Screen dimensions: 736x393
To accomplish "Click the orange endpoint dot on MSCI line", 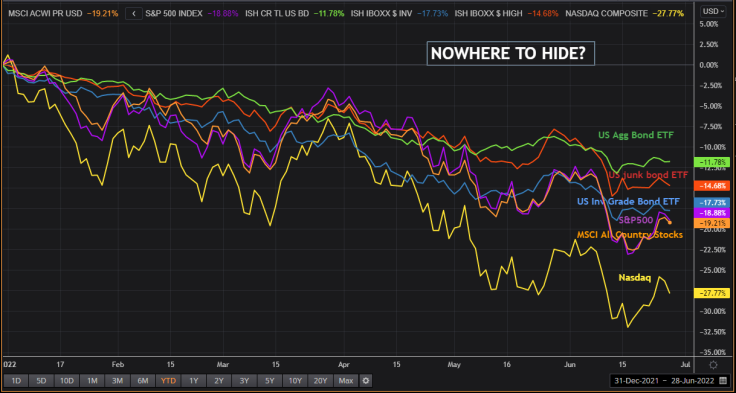I will (670, 222).
